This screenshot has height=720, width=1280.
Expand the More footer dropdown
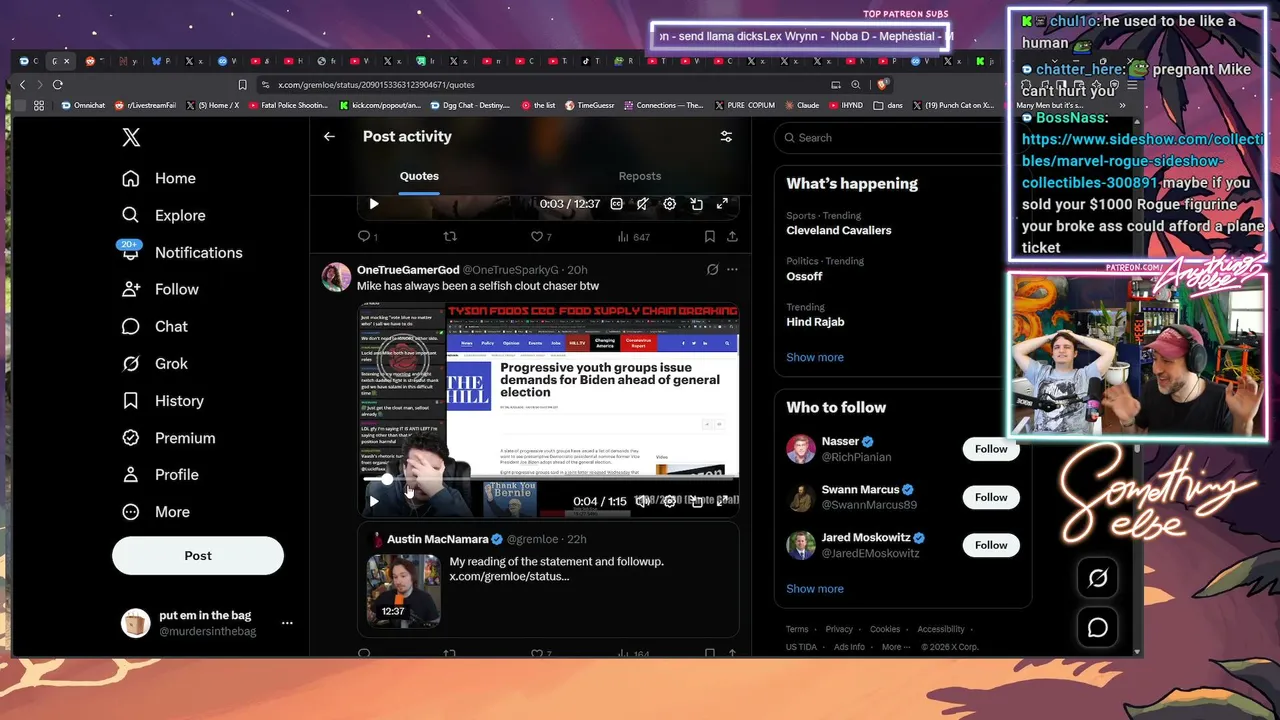(x=895, y=647)
